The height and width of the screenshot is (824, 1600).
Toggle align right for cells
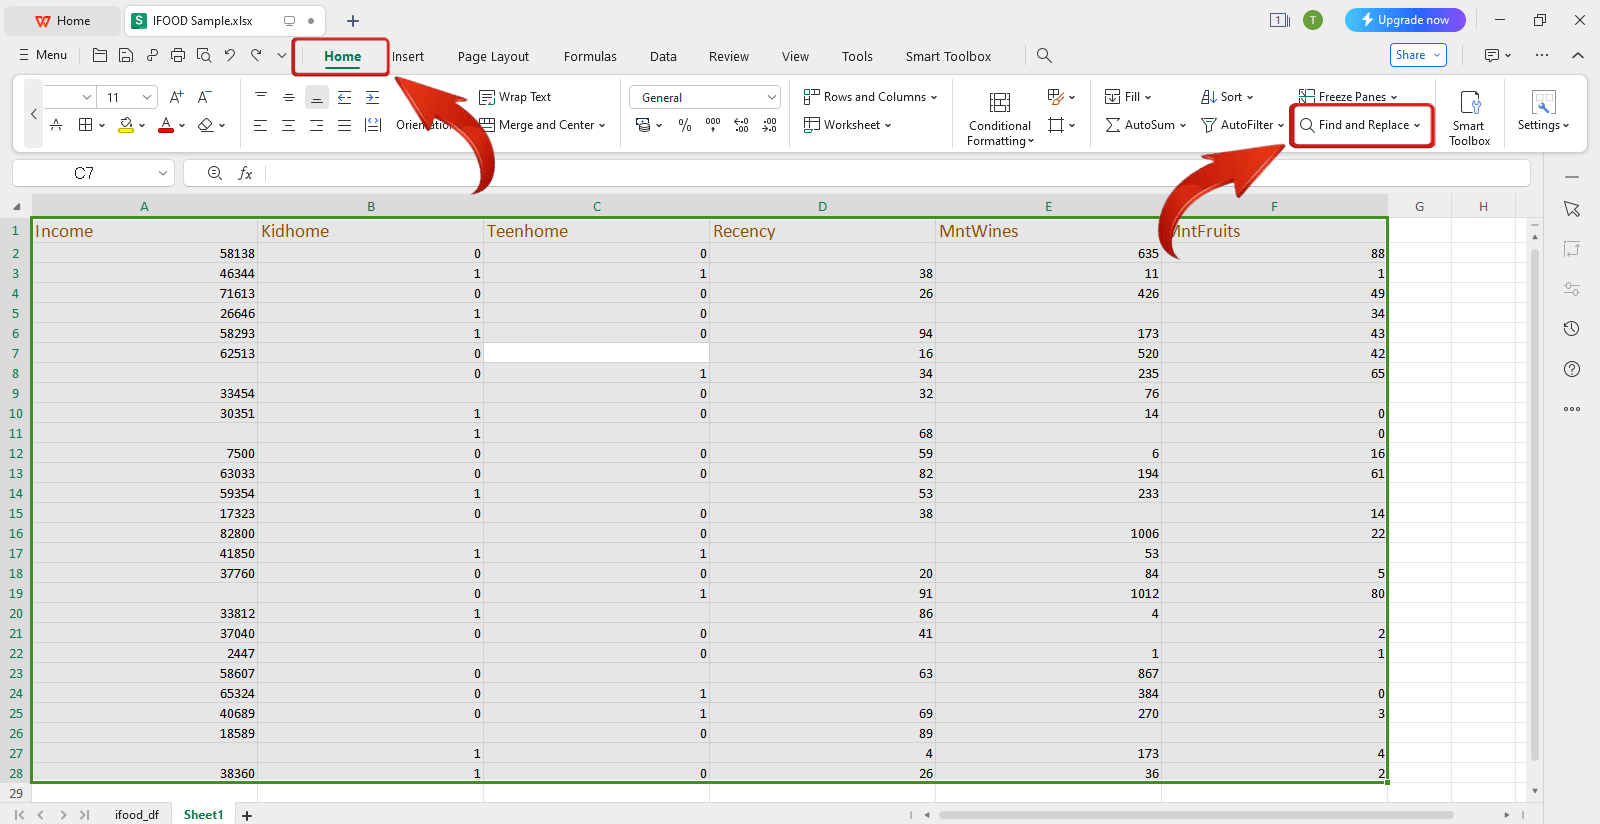316,125
